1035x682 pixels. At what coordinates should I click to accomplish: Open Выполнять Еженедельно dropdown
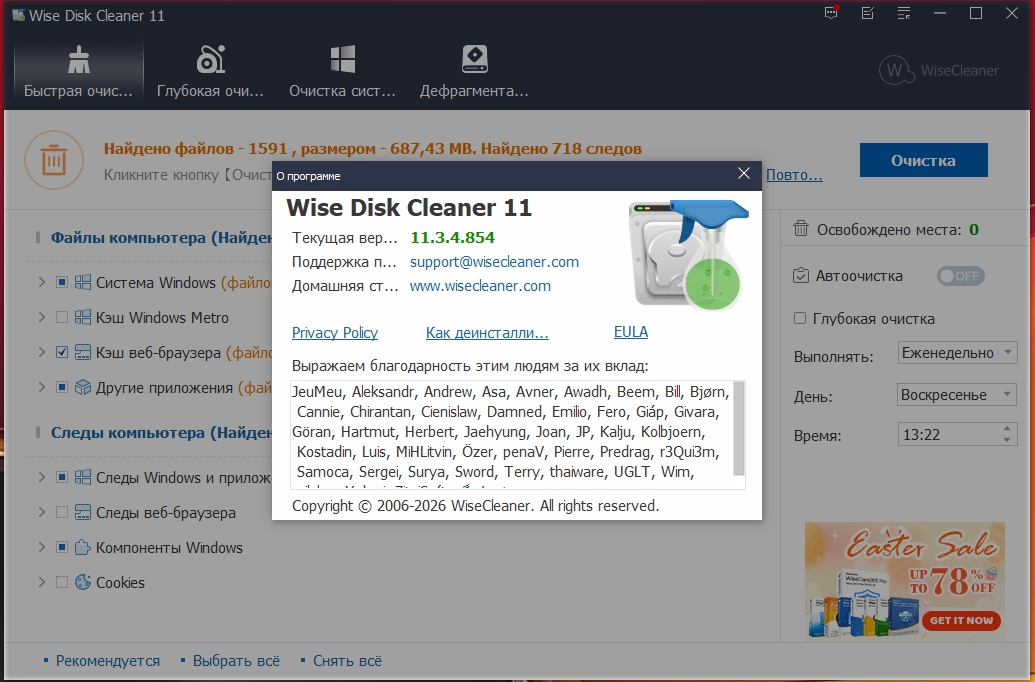957,353
